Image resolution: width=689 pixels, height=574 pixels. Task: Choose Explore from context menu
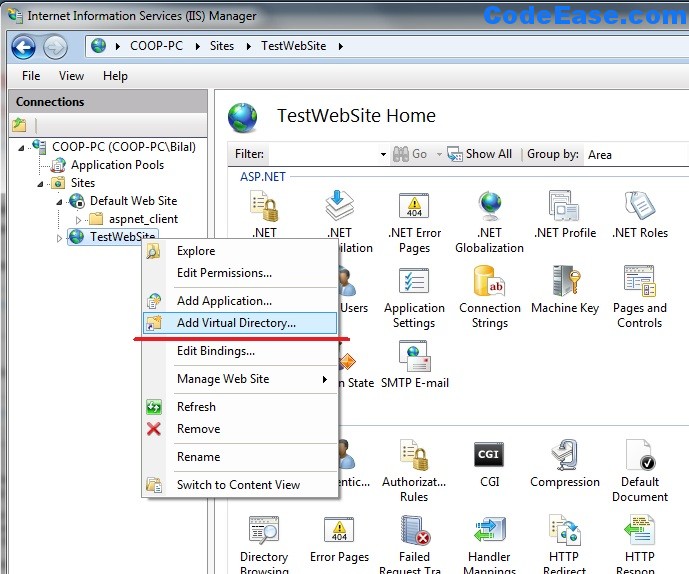[x=240, y=251]
